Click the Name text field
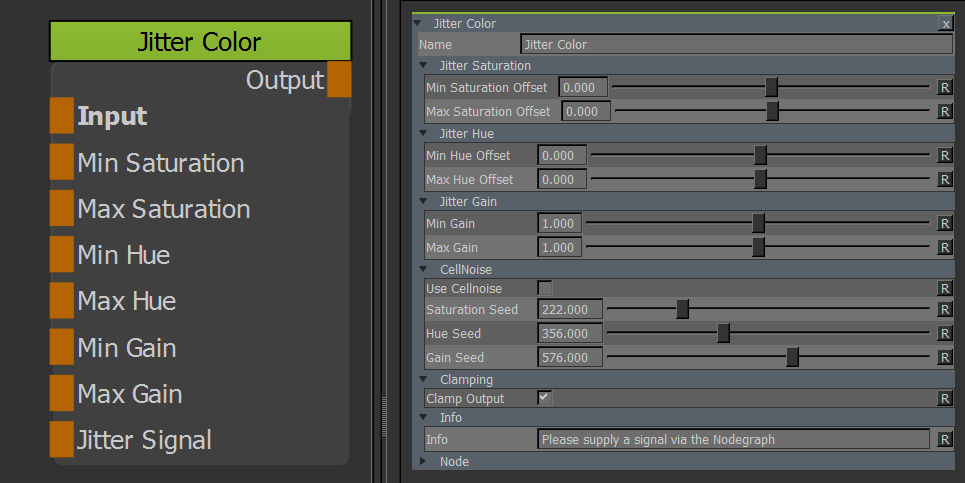The height and width of the screenshot is (483, 965). pos(736,44)
